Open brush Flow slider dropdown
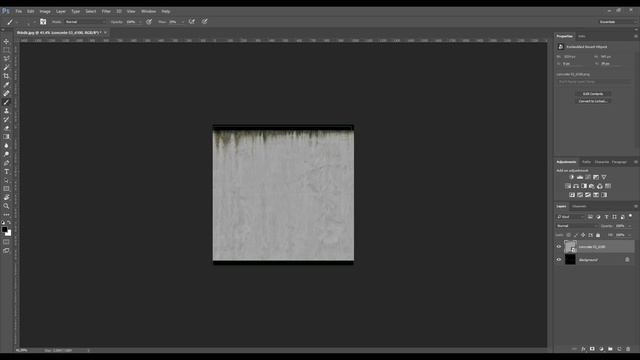The height and width of the screenshot is (360, 640). pyautogui.click(x=182, y=22)
